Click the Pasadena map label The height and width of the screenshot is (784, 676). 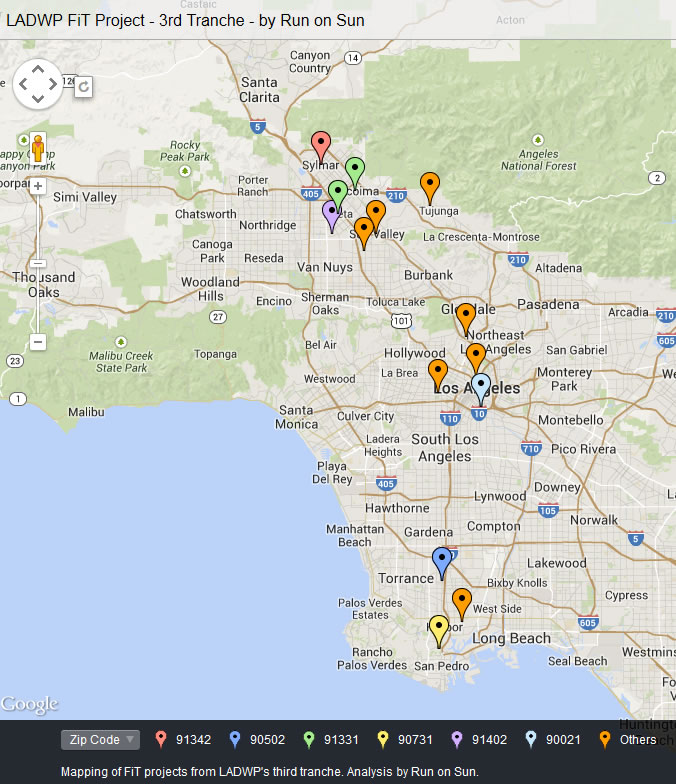tap(548, 304)
